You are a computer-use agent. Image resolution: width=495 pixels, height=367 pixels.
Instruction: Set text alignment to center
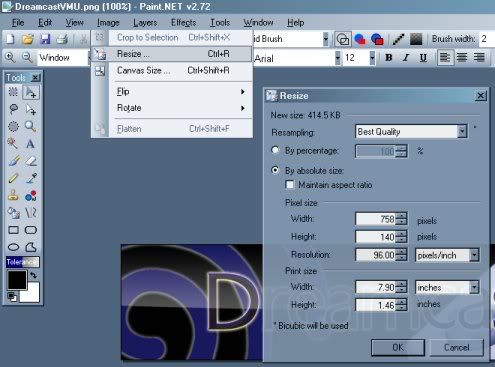tap(462, 58)
